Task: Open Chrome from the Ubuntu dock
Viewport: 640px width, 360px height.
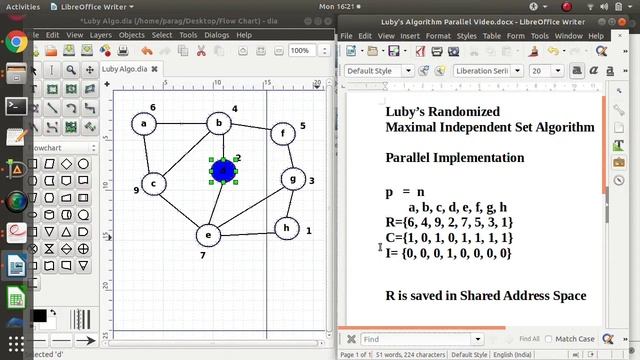Action: click(16, 42)
